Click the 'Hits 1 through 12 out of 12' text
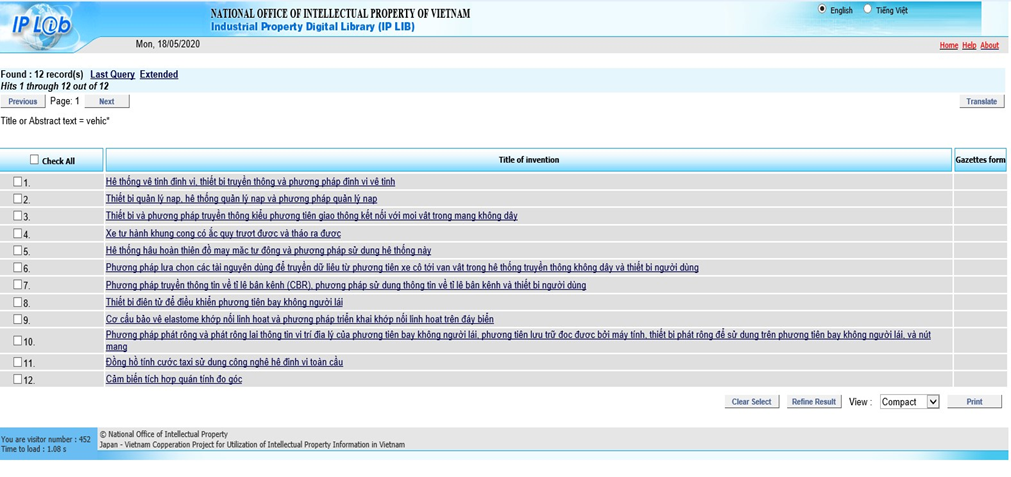This screenshot has width=1011, height=477. pos(55,86)
